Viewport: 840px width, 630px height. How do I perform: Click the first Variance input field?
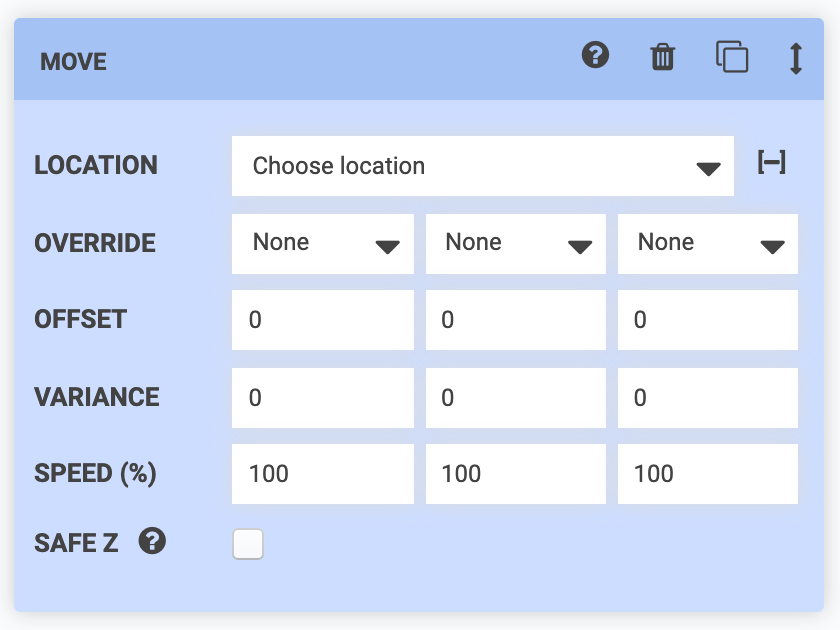pos(322,398)
